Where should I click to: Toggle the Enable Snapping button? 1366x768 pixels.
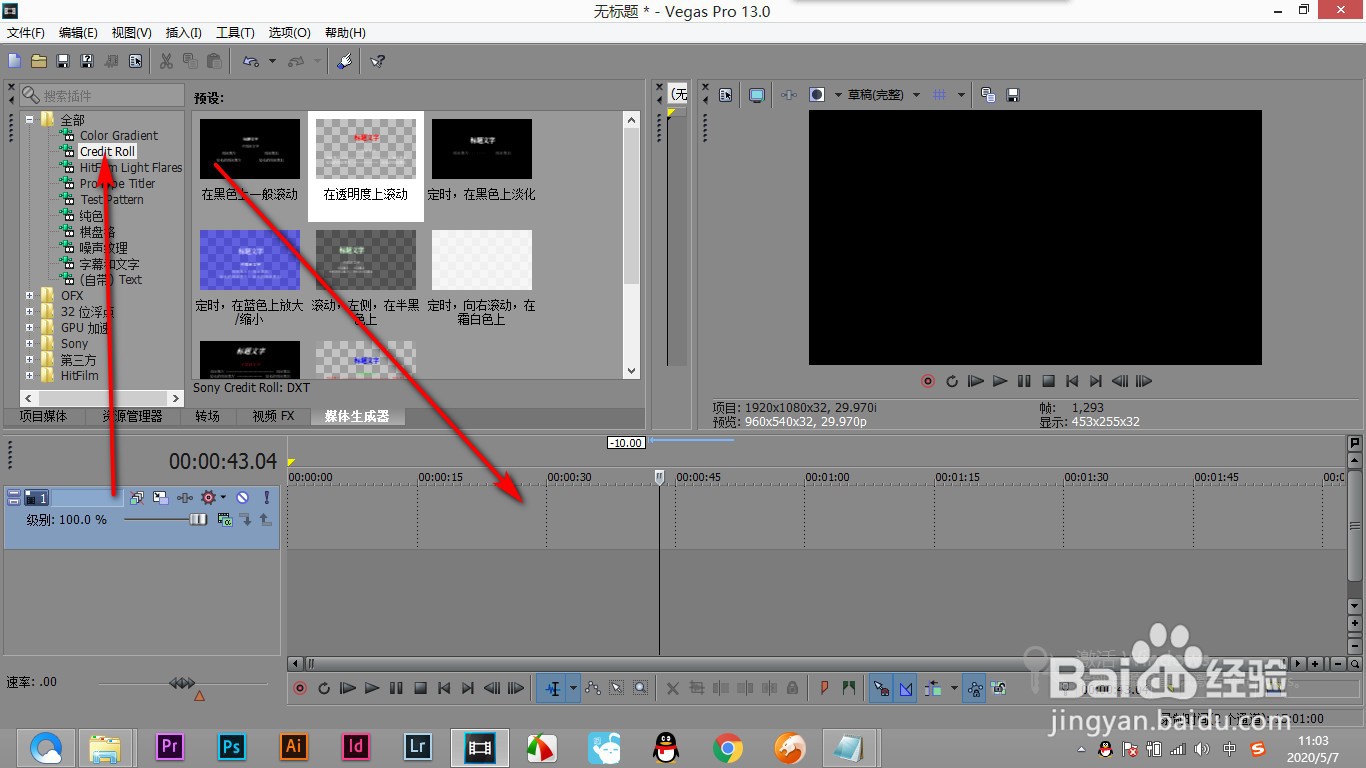pos(881,688)
